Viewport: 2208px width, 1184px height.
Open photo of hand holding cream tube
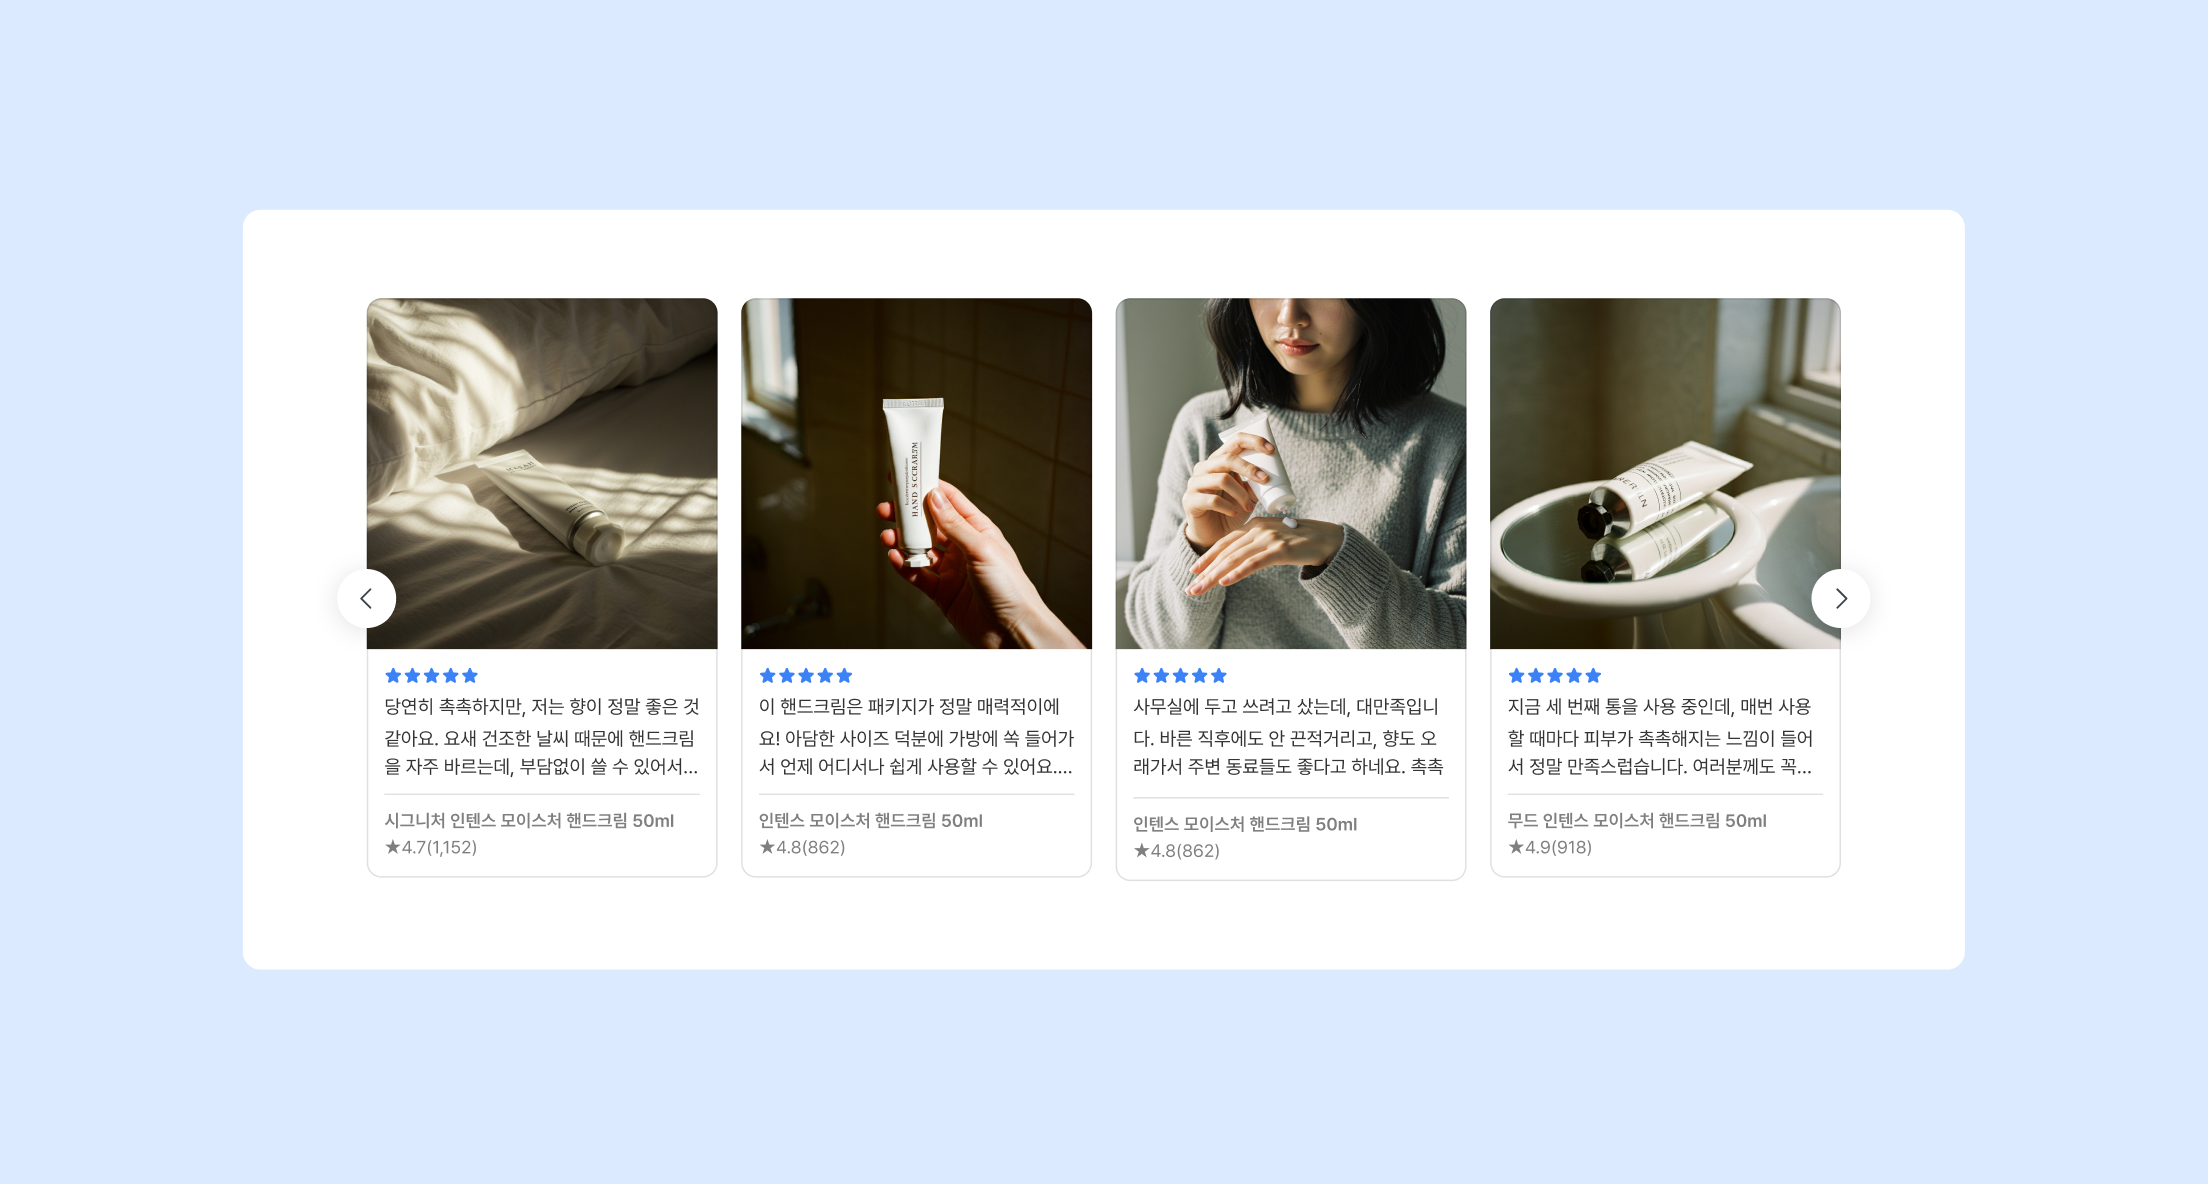(x=916, y=473)
